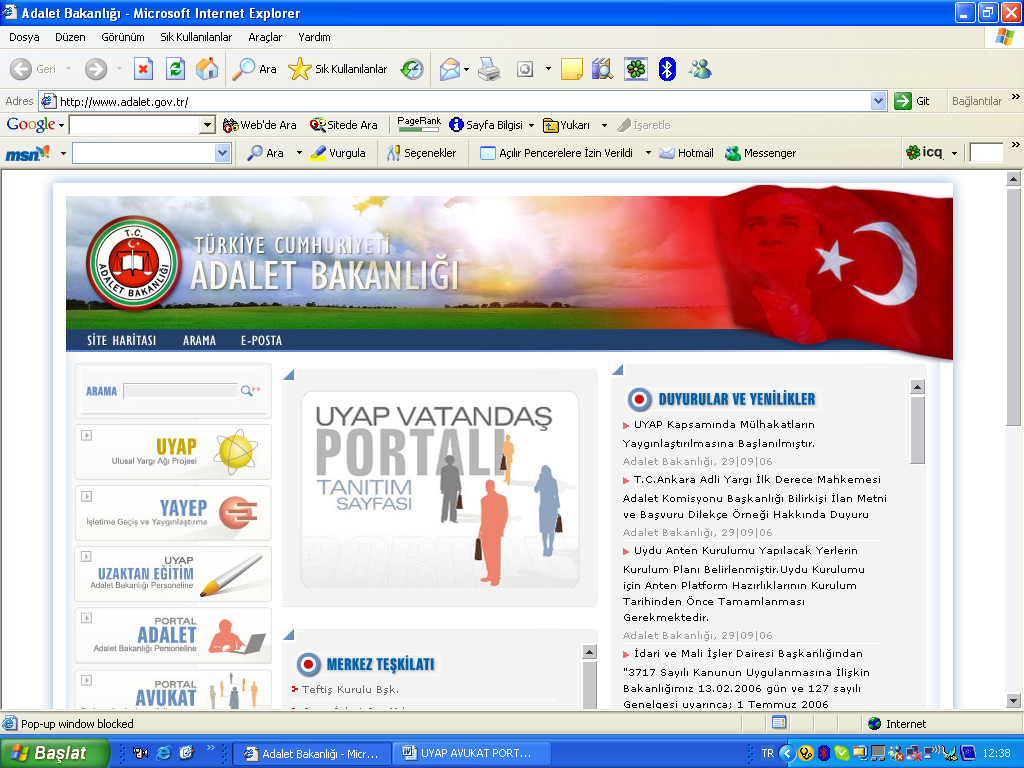Open the MSN search box dropdown
Screen dimensions: 1024x768
(223, 153)
